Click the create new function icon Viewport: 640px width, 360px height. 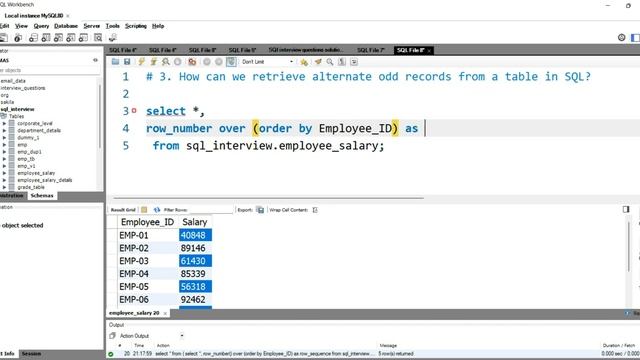tap(83, 38)
